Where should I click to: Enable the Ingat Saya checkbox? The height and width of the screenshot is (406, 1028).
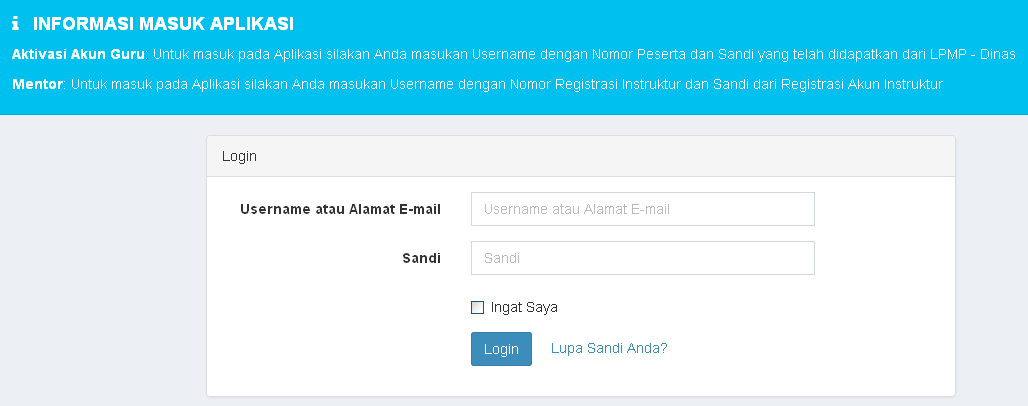click(x=478, y=308)
